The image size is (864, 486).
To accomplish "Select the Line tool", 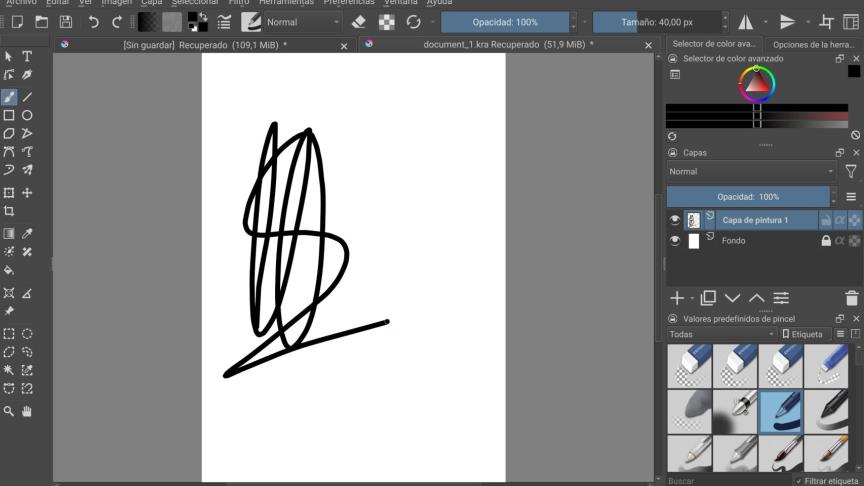I will (x=27, y=97).
